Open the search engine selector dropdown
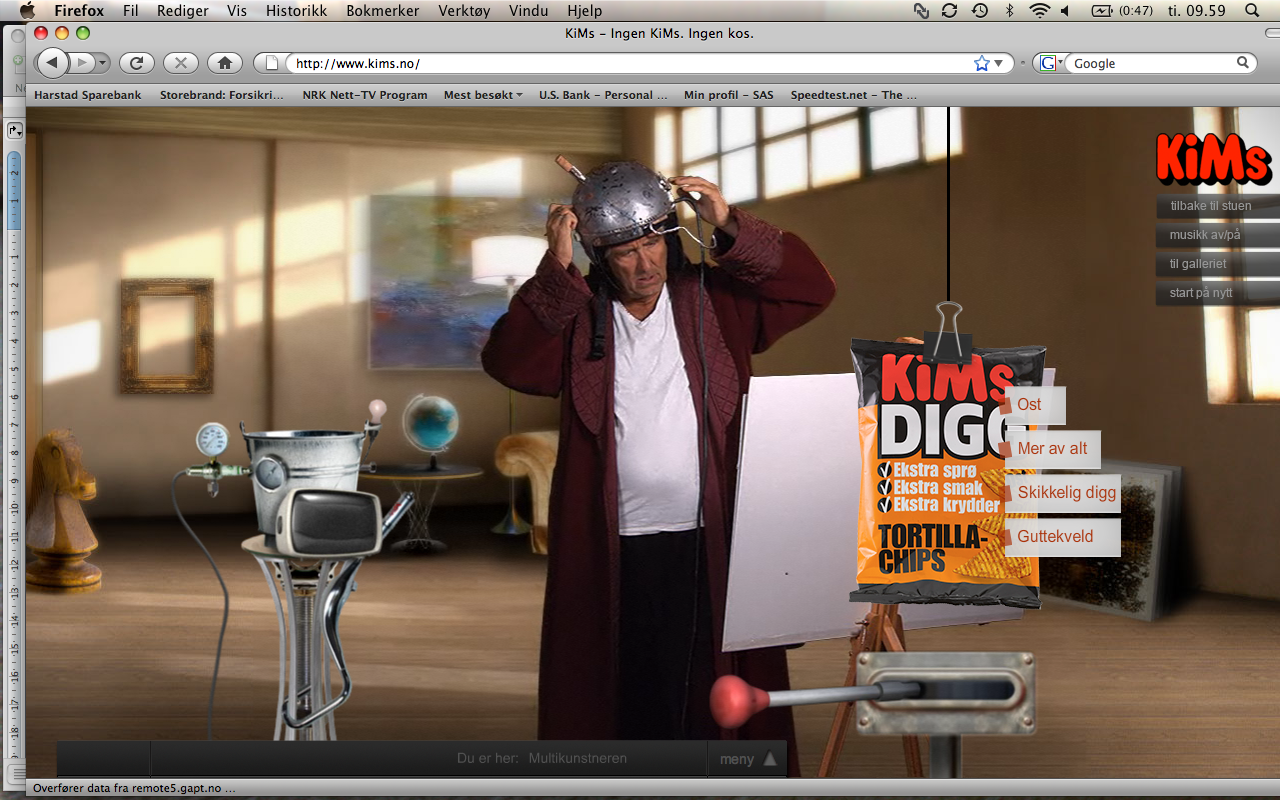The width and height of the screenshot is (1280, 800). pyautogui.click(x=1050, y=63)
